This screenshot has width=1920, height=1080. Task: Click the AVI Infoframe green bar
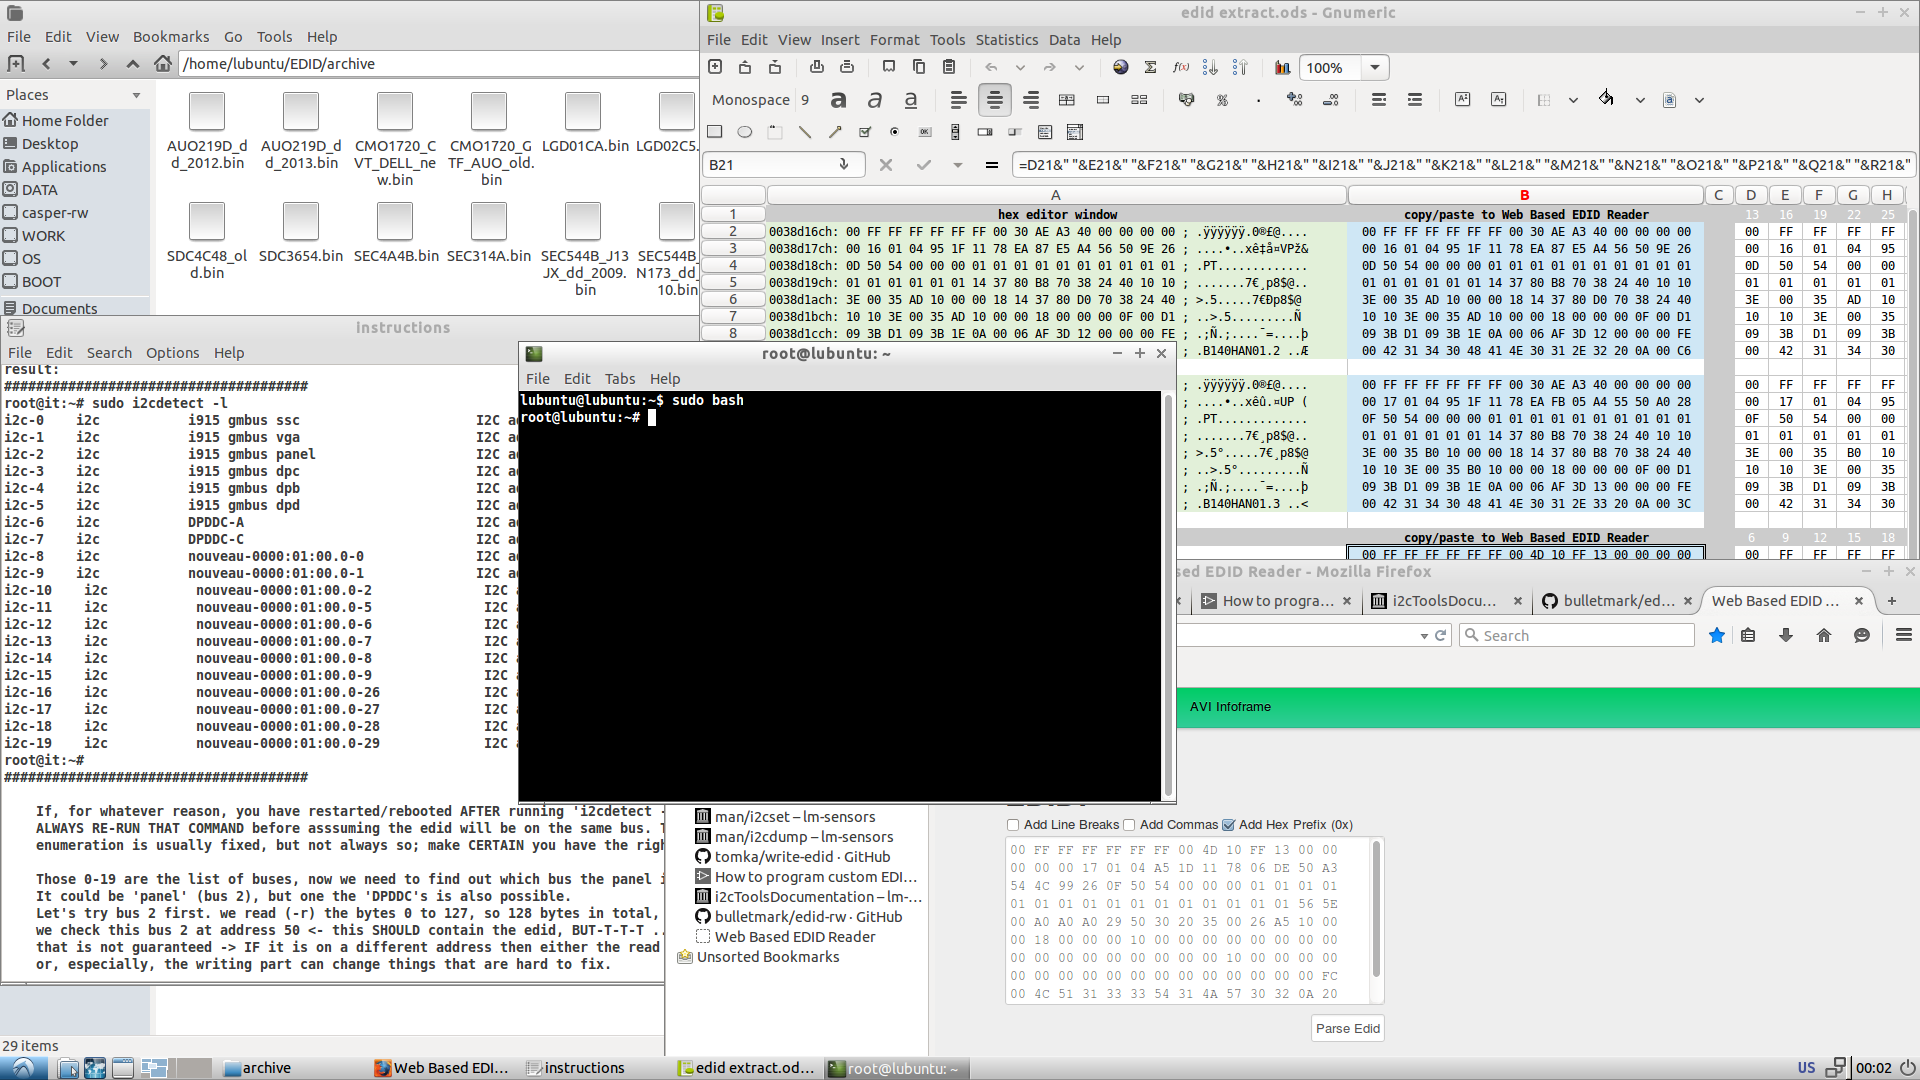tap(1547, 707)
